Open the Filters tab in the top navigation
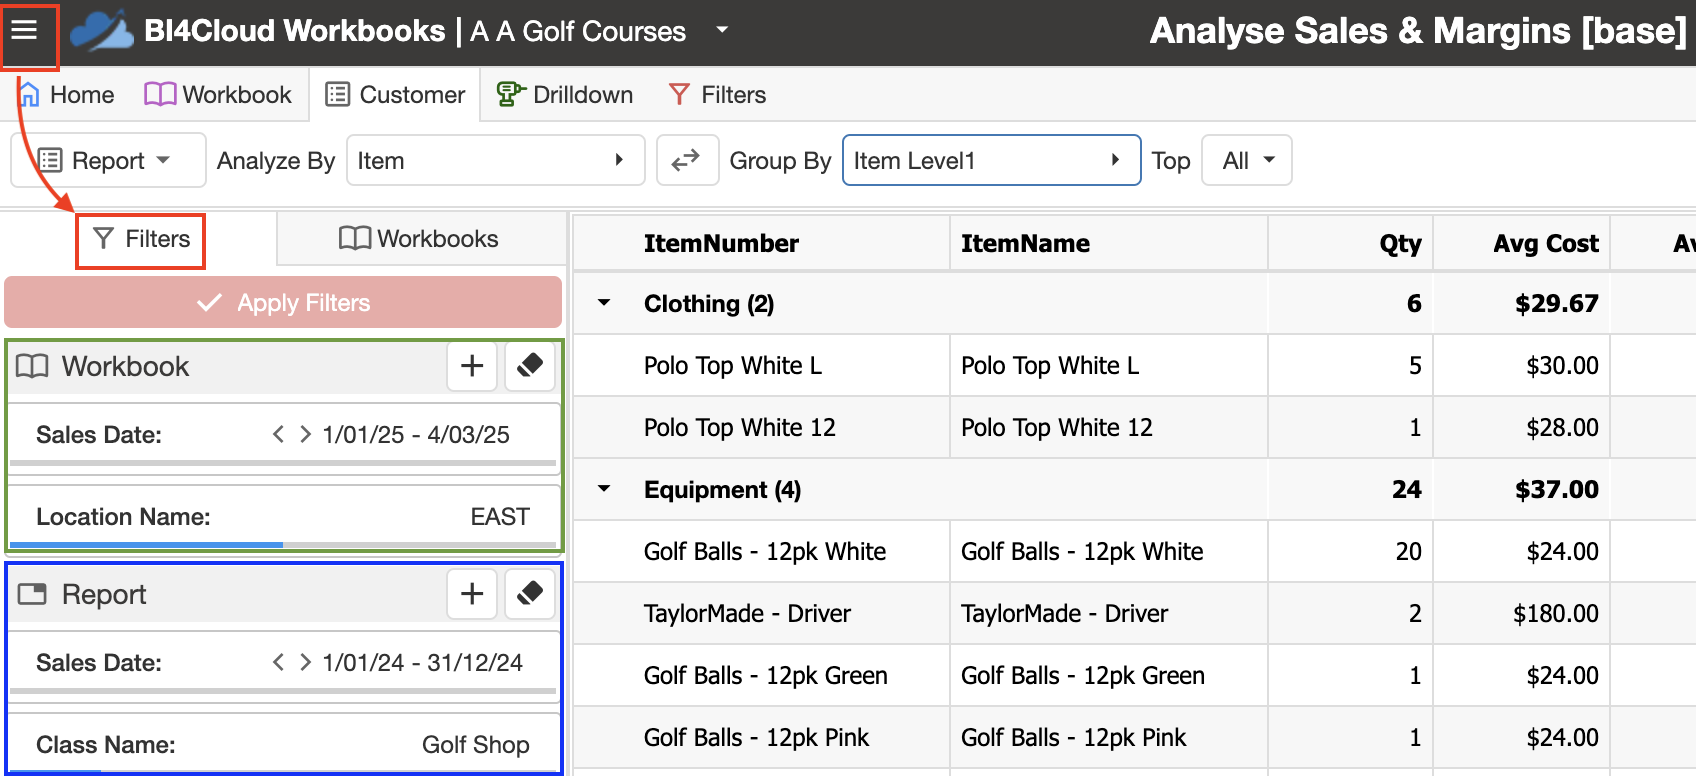This screenshot has height=776, width=1696. click(717, 95)
